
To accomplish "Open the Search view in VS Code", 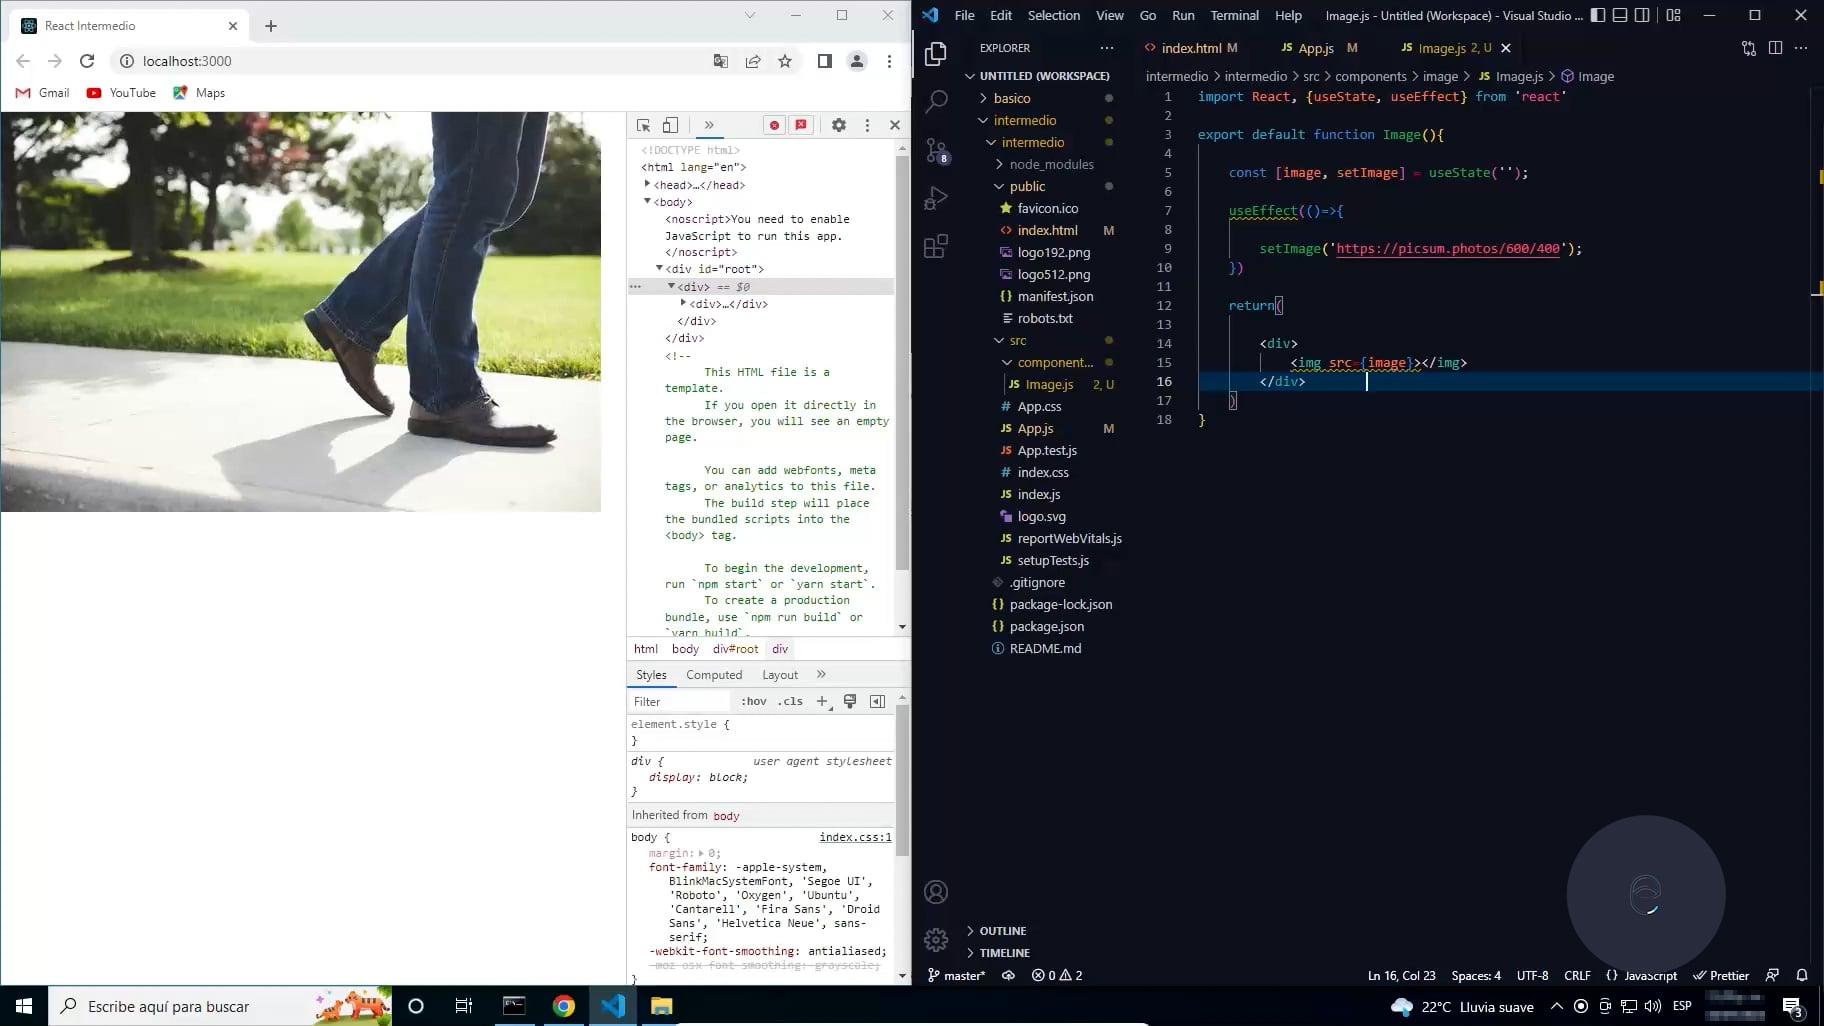I will tap(936, 101).
